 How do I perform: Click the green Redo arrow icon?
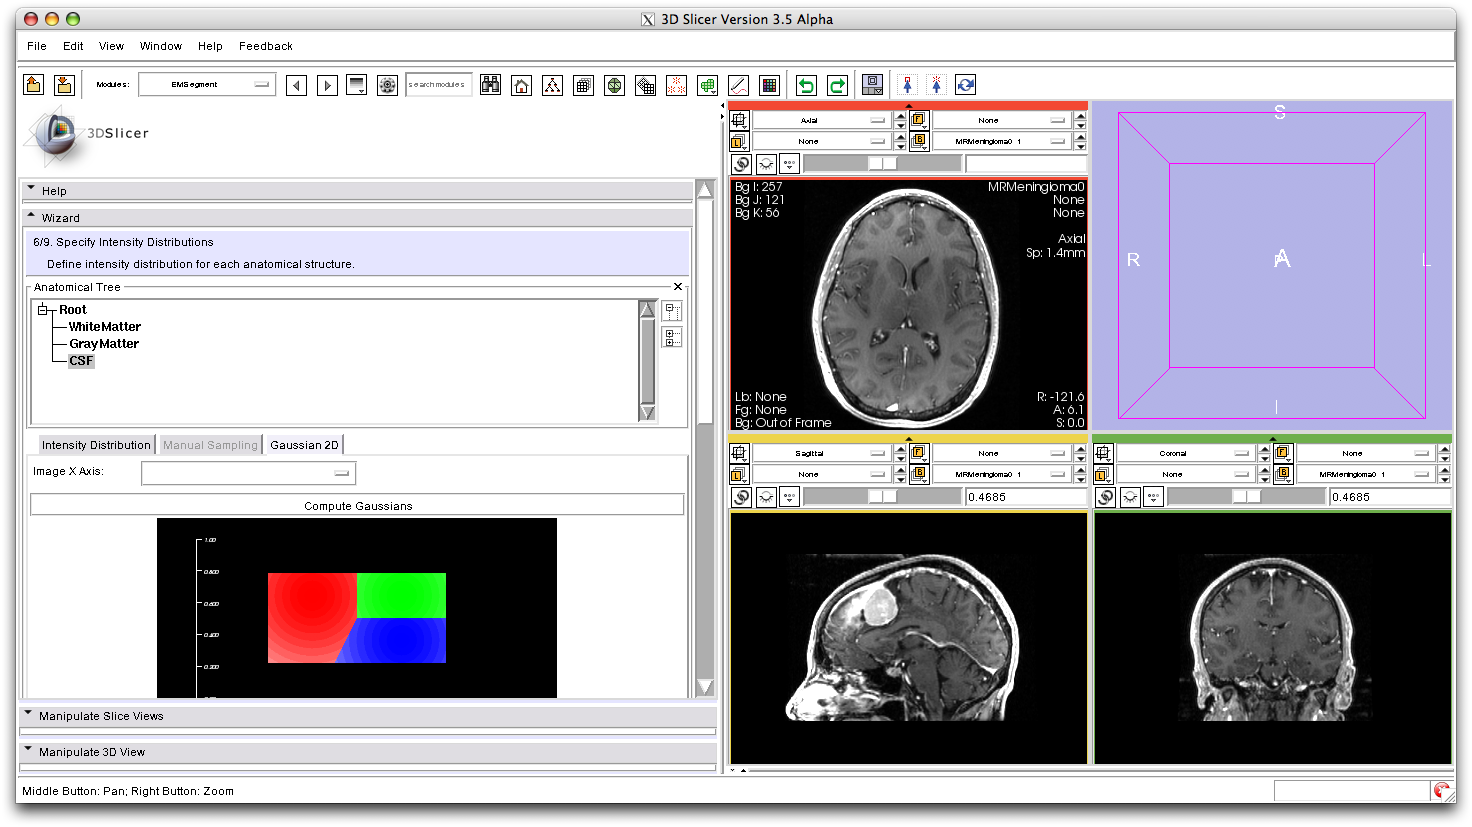click(837, 85)
